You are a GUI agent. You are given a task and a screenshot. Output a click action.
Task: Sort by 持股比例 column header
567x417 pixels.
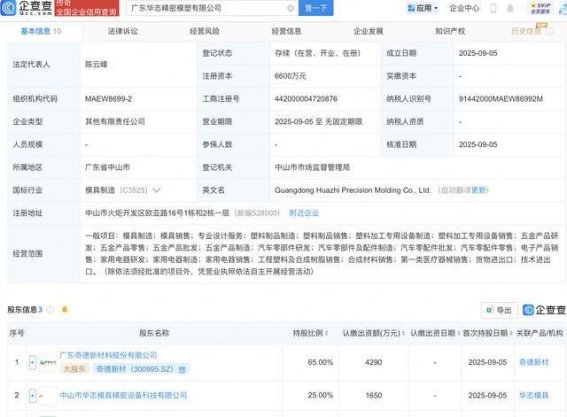pyautogui.click(x=311, y=333)
